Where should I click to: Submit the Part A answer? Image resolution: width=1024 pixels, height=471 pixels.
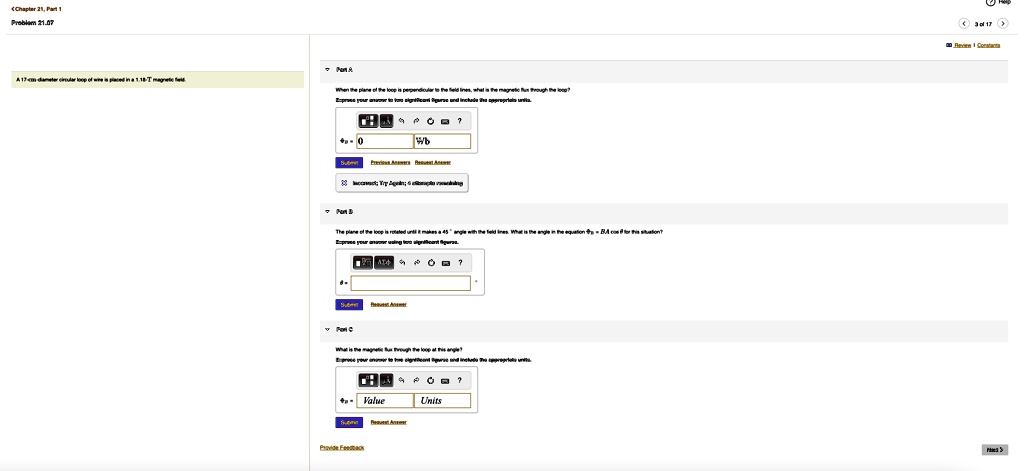[349, 163]
